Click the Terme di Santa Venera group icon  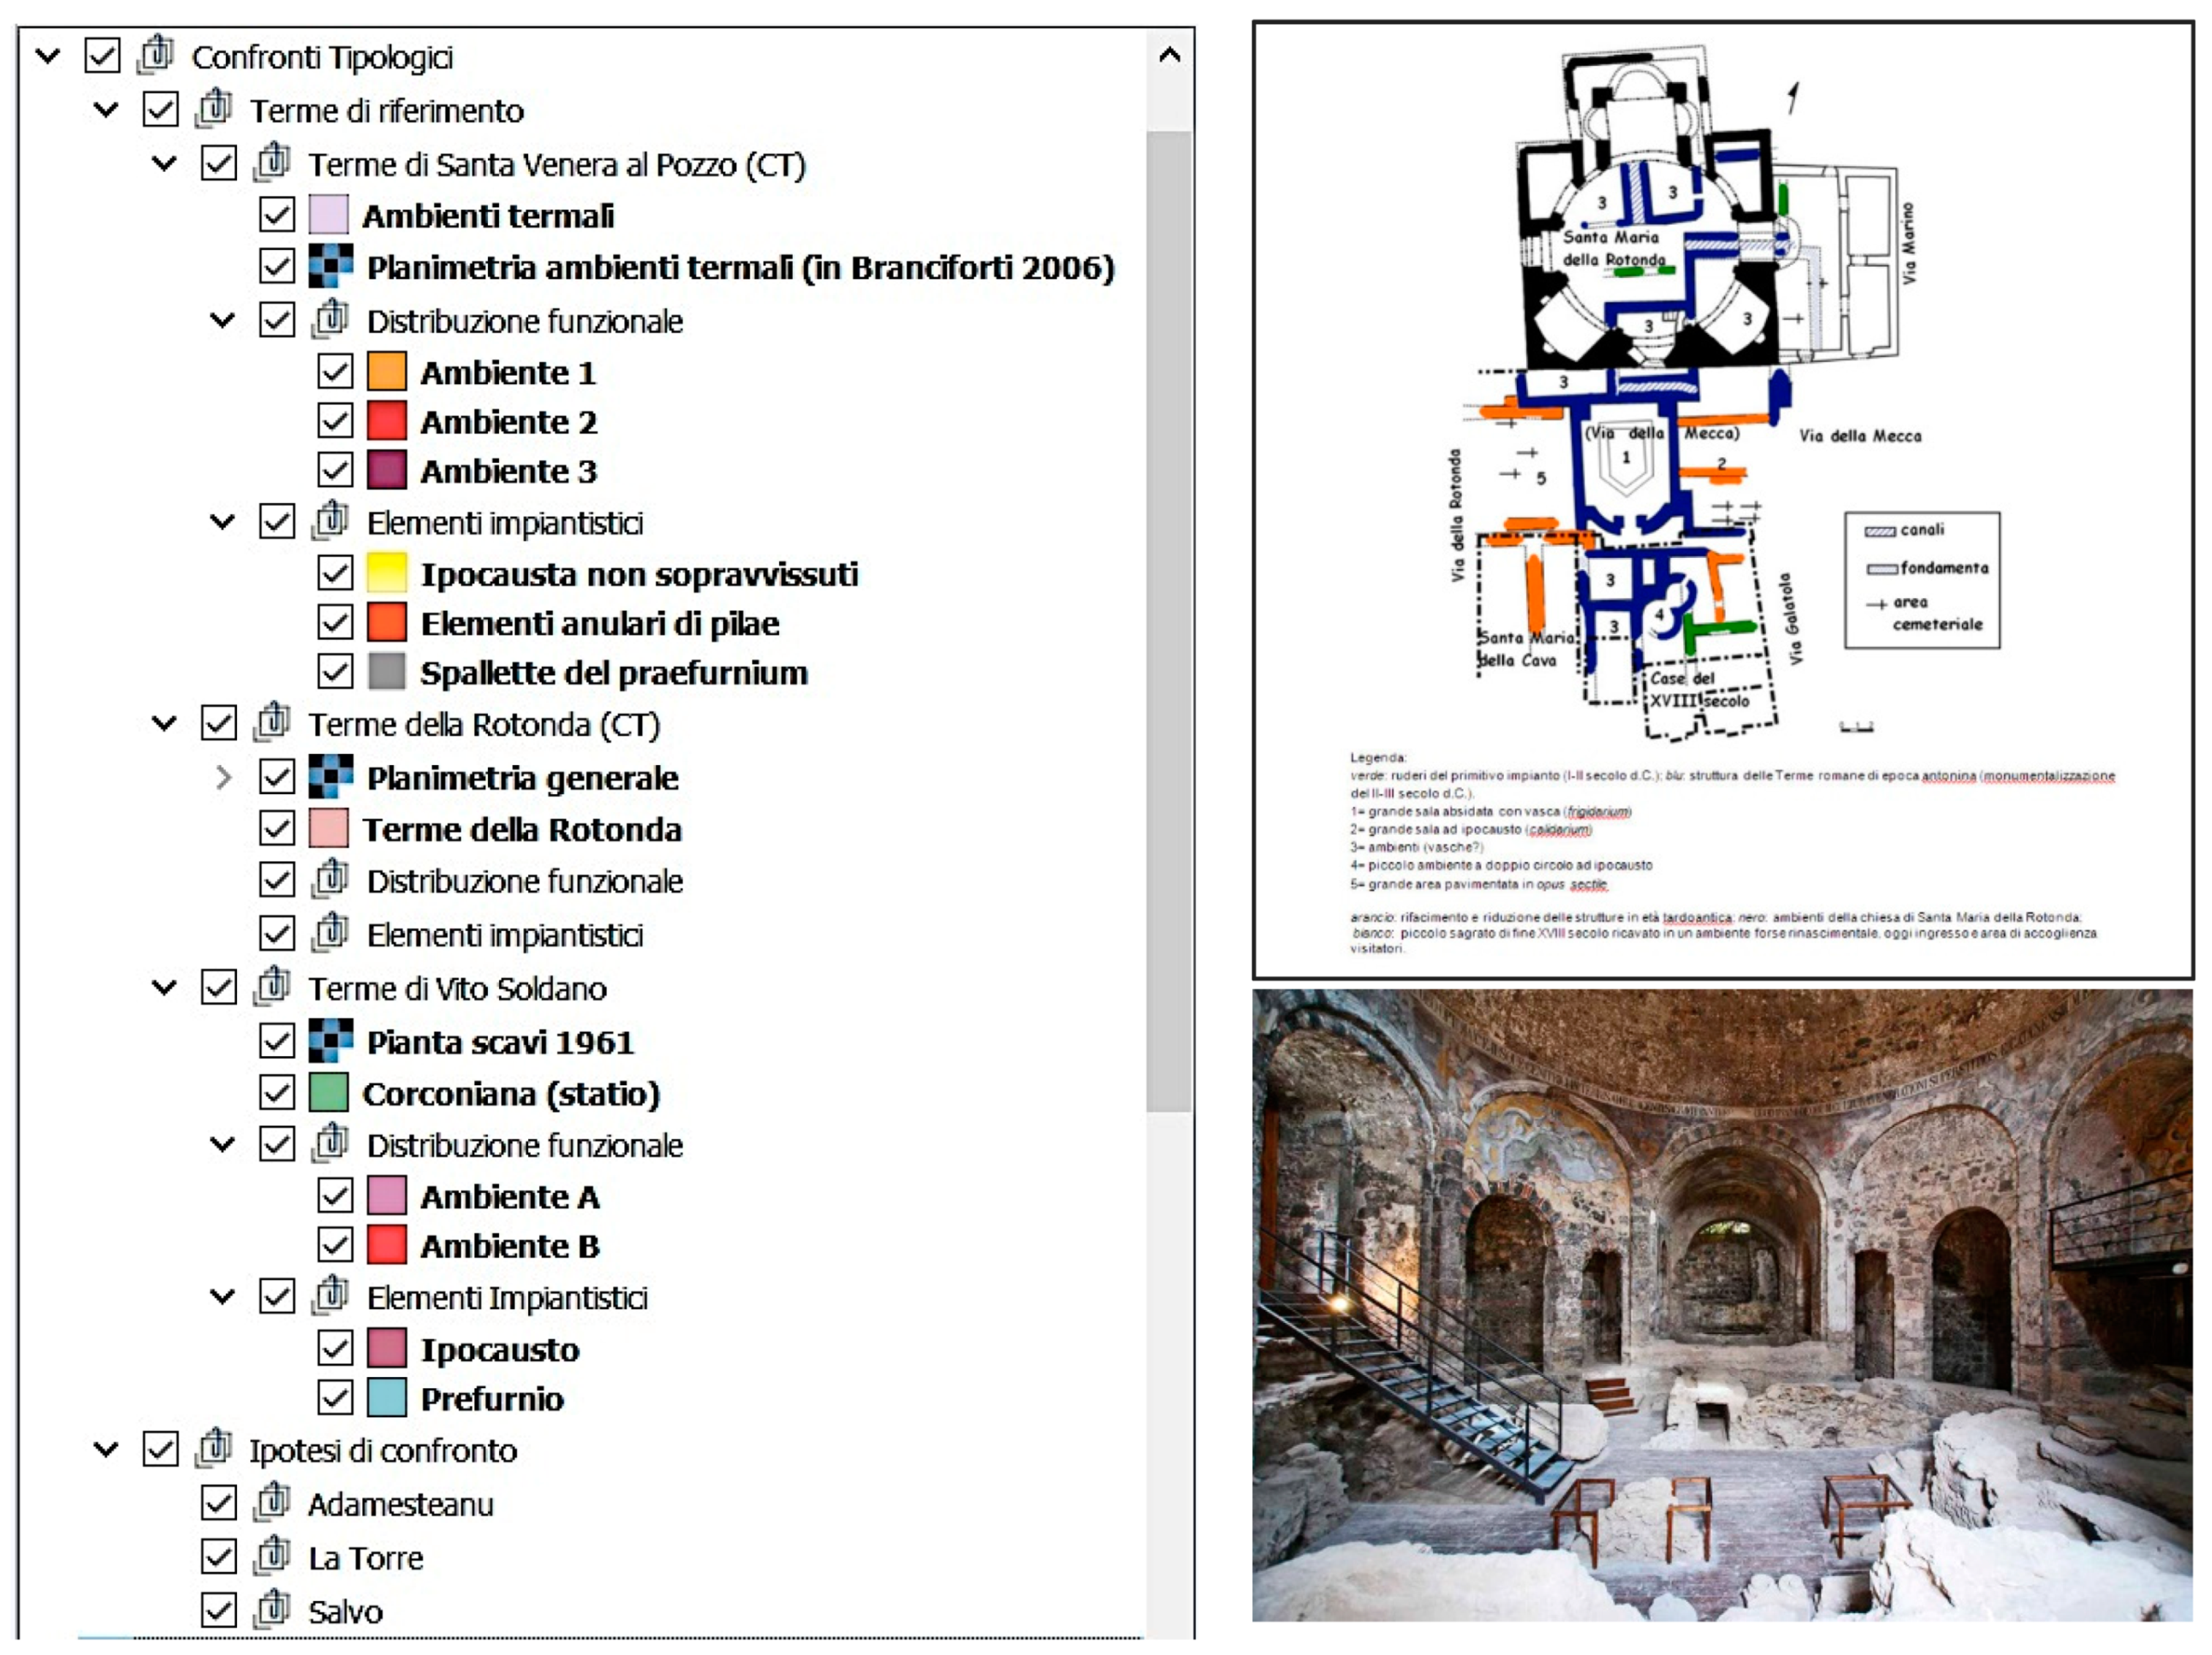coord(271,162)
